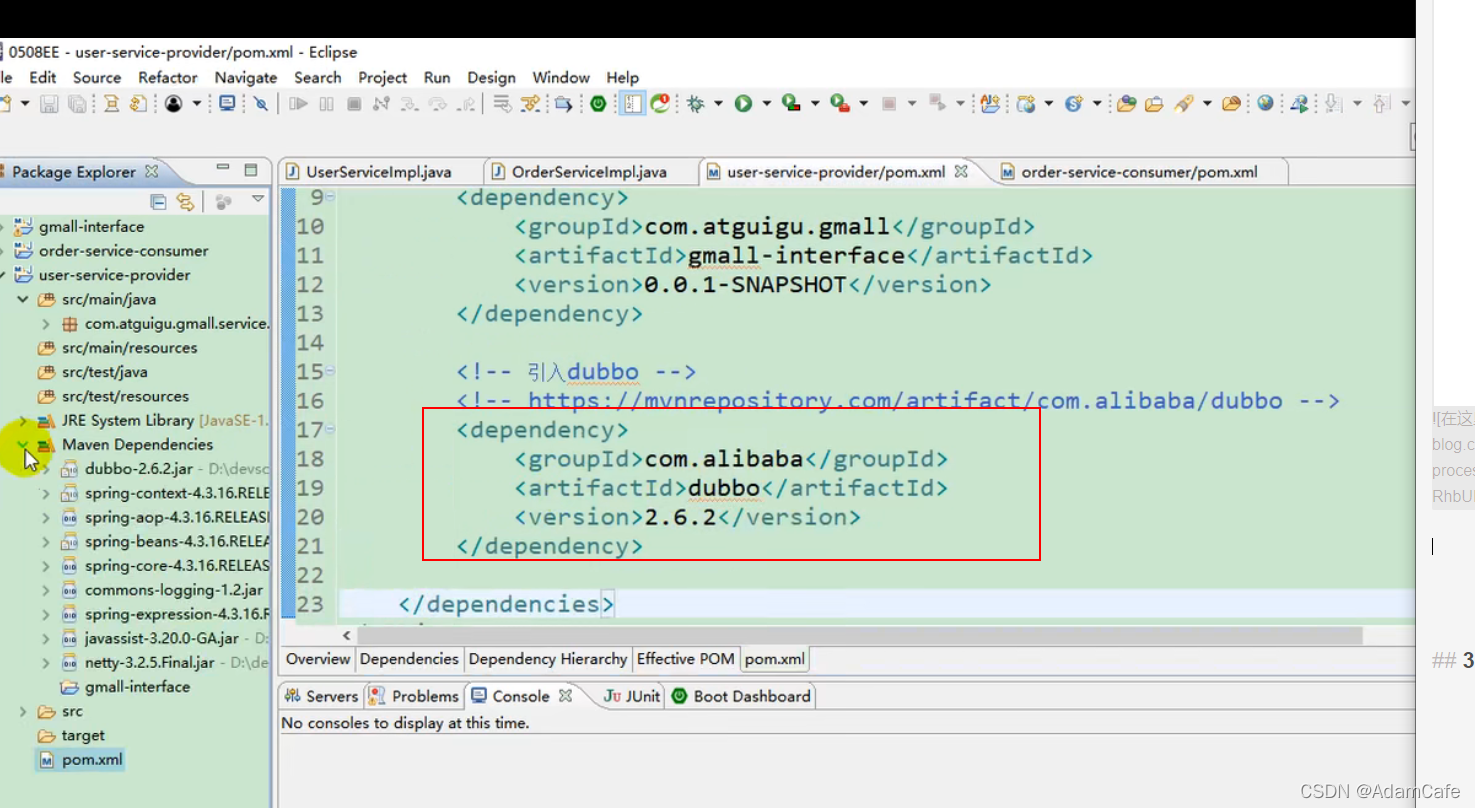The width and height of the screenshot is (1475, 808).
Task: Expand the com.atguigu.gmall.service package
Action: pyautogui.click(x=46, y=324)
